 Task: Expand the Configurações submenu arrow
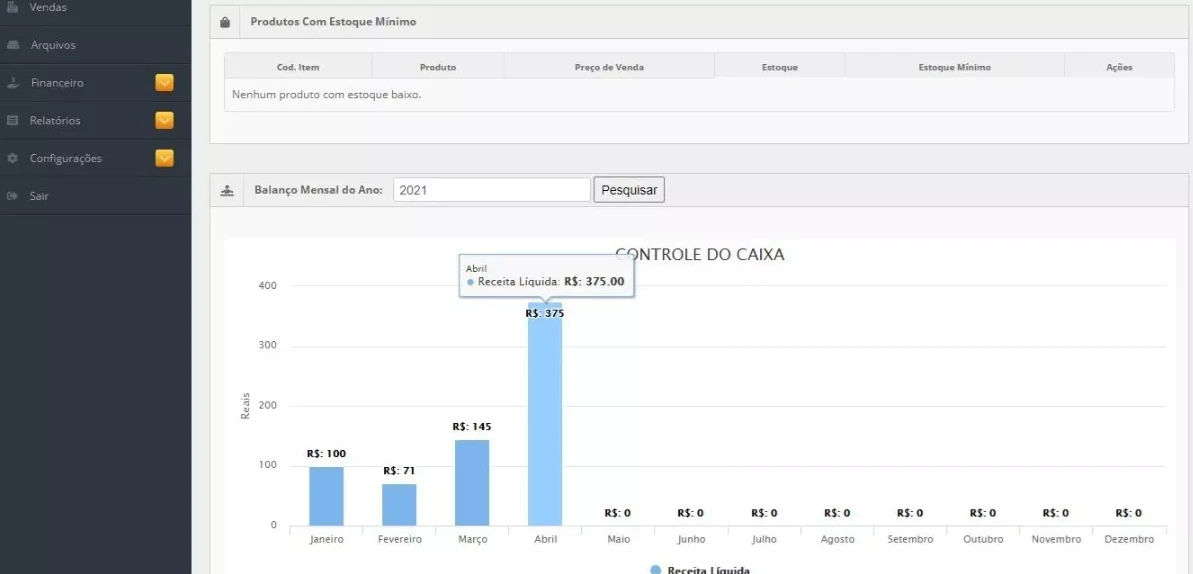coord(165,158)
